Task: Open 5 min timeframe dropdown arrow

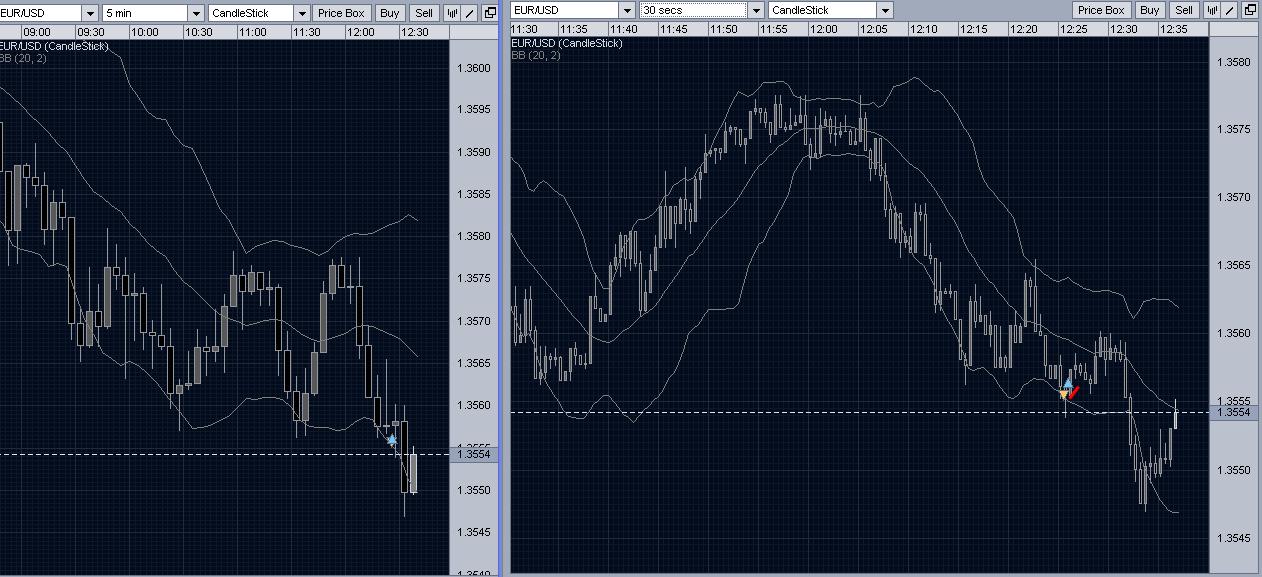Action: click(x=196, y=13)
